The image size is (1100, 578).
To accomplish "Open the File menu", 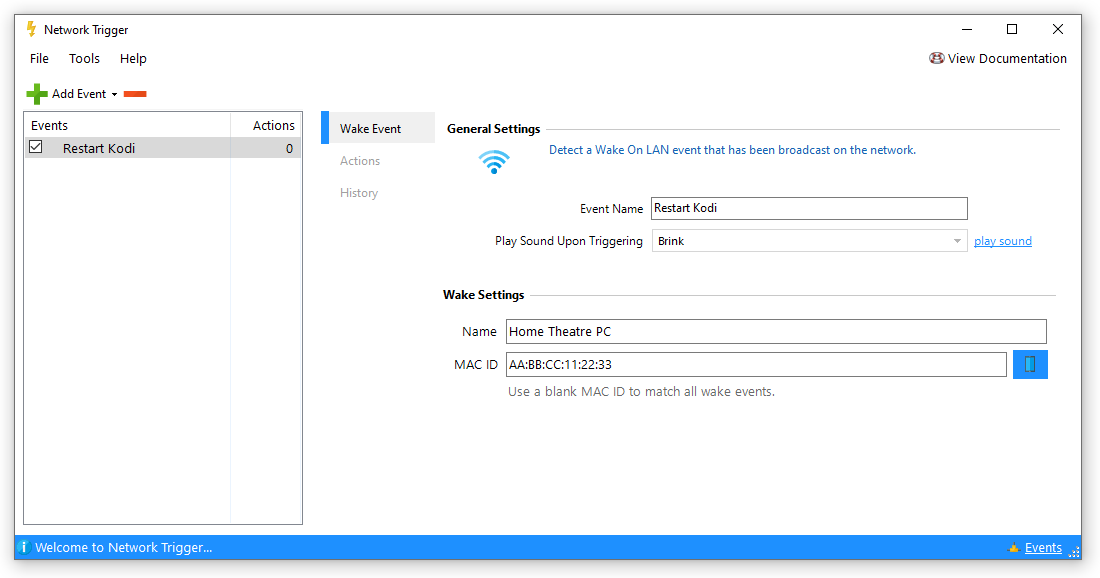I will pyautogui.click(x=39, y=59).
